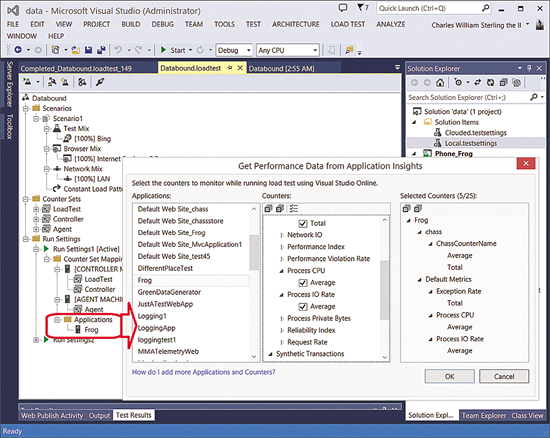Click the Open File folder icon

pyautogui.click(x=75, y=50)
